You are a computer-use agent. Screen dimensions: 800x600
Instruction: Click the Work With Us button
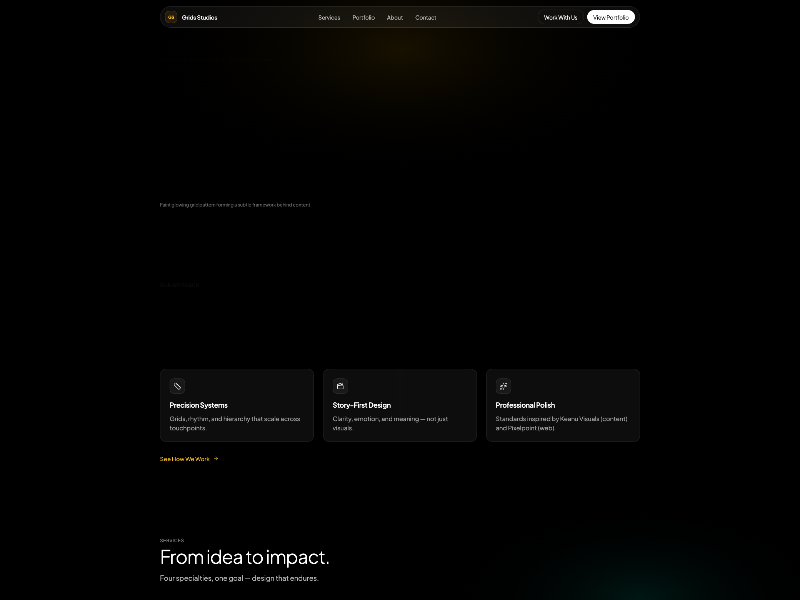[559, 17]
